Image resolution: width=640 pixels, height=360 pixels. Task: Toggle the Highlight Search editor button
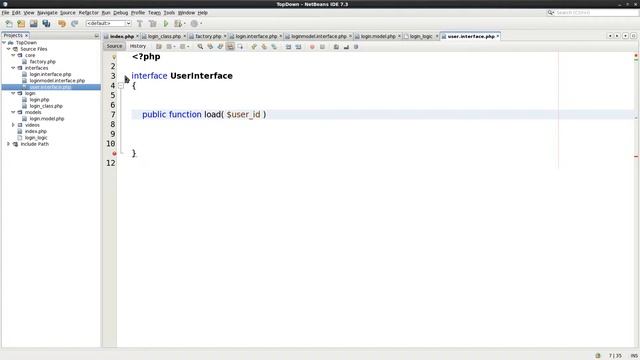(230, 47)
